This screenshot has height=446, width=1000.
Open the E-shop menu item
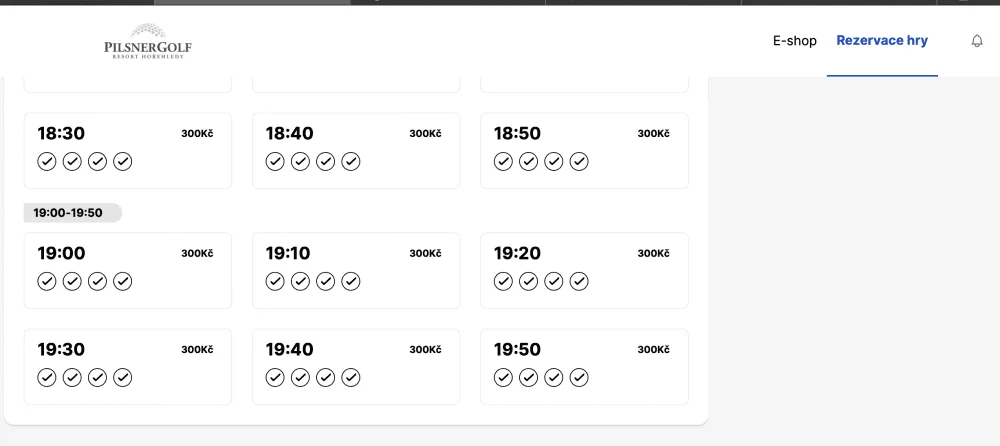795,41
